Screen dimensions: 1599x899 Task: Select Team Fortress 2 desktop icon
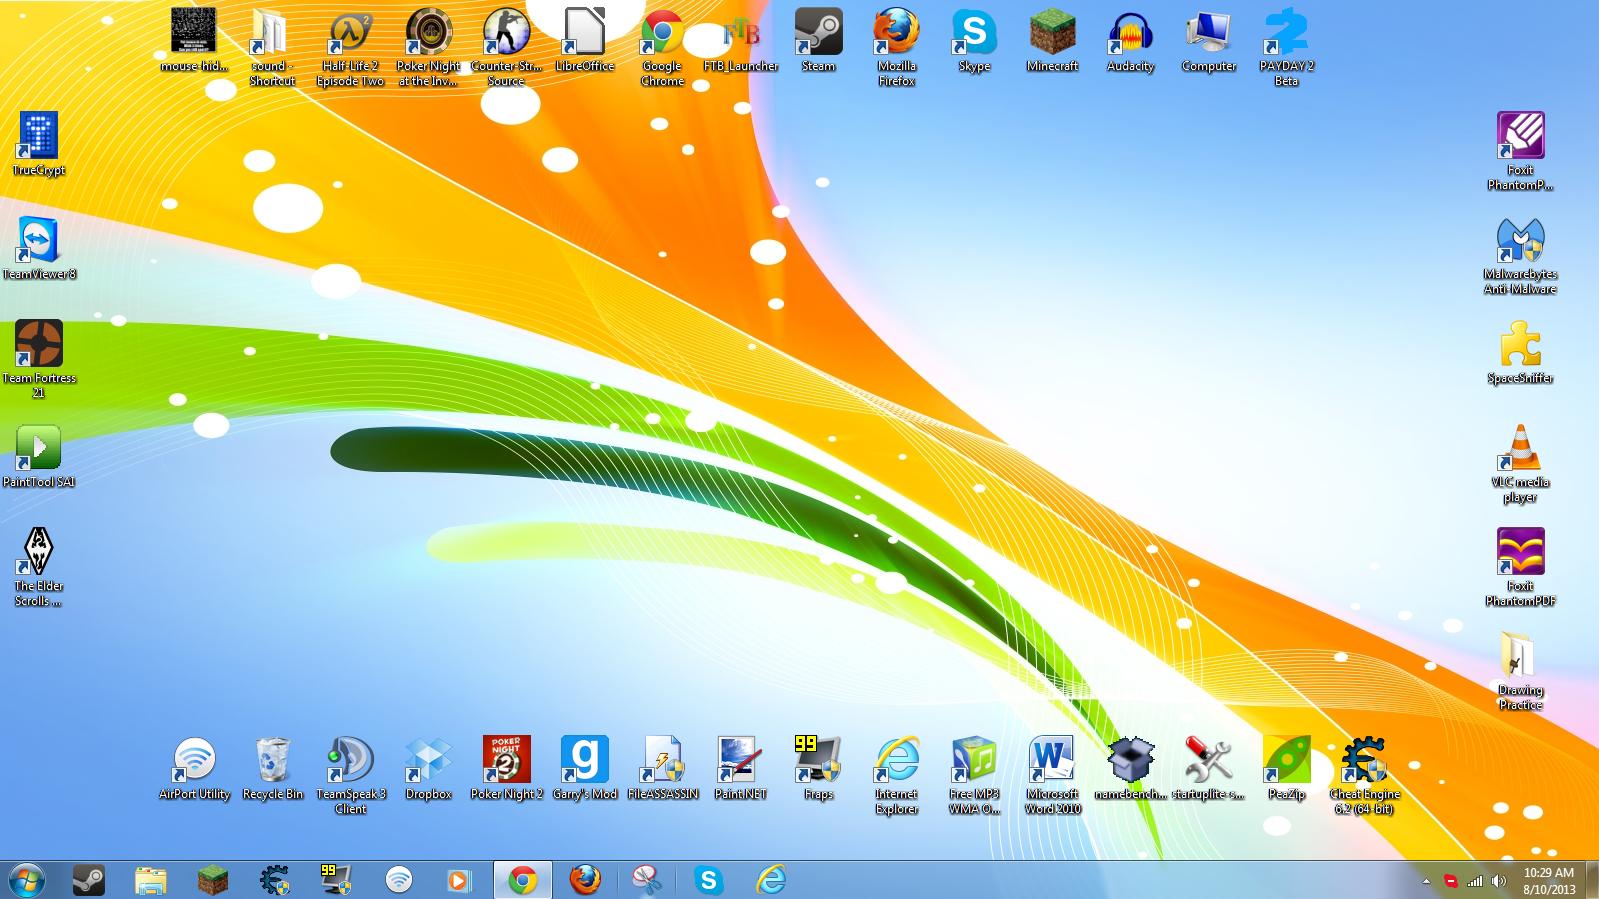39,360
